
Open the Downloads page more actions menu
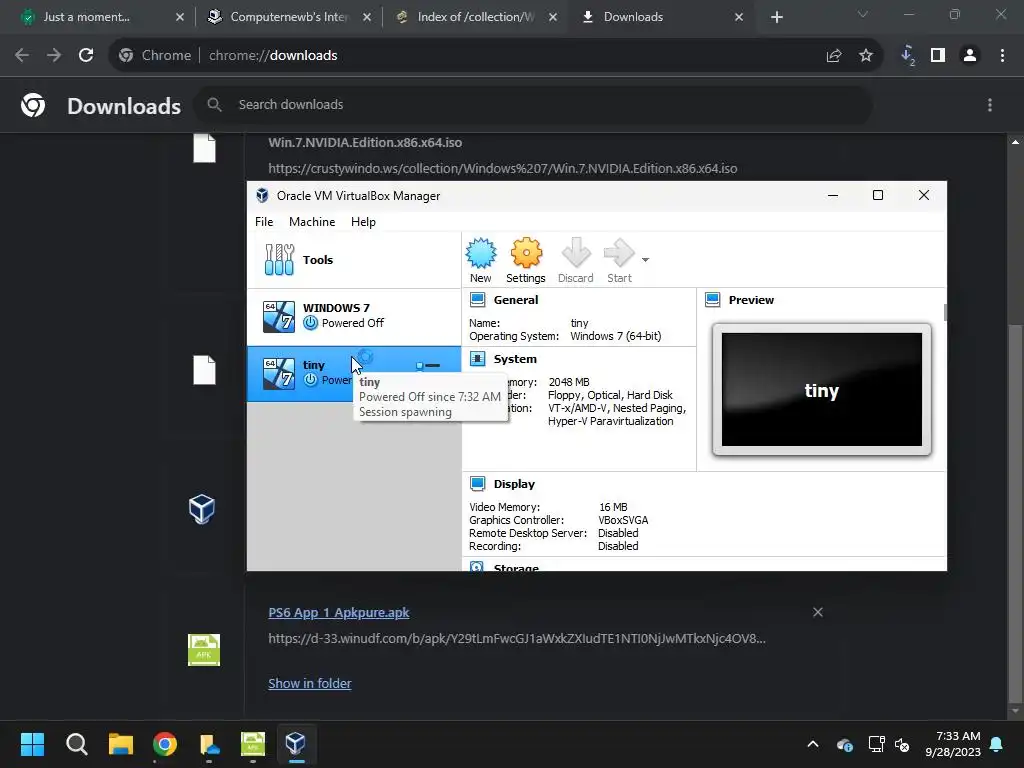990,105
